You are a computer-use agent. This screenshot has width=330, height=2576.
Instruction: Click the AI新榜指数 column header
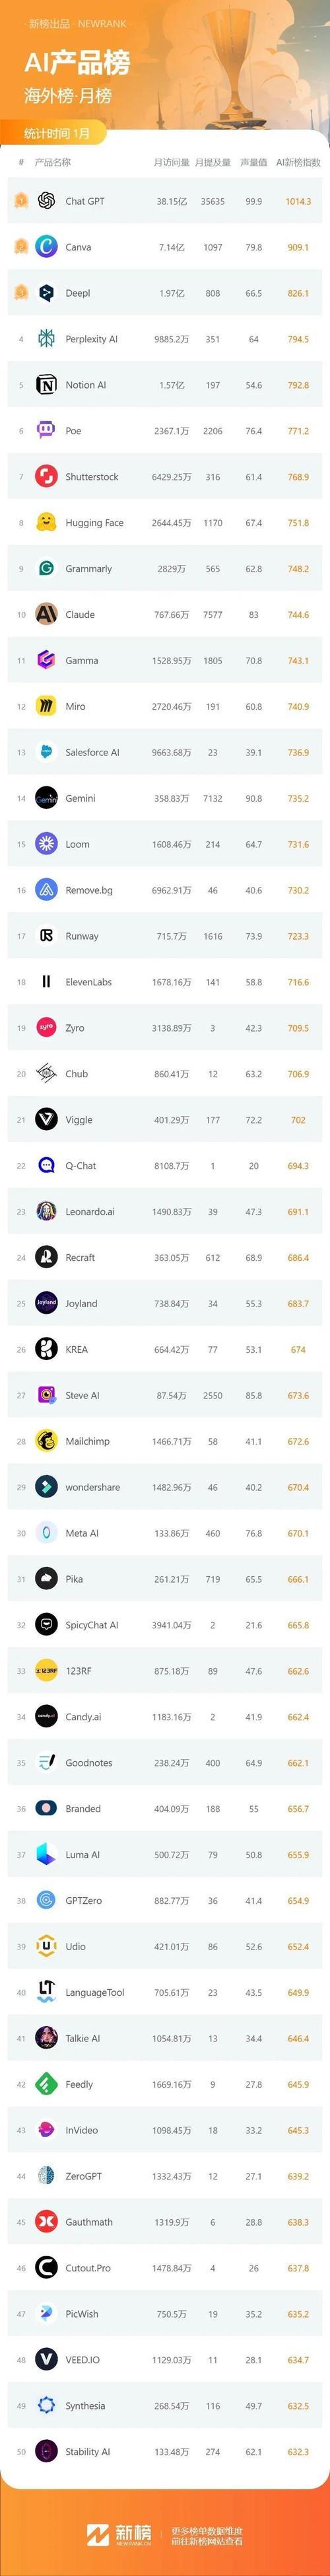(x=298, y=162)
